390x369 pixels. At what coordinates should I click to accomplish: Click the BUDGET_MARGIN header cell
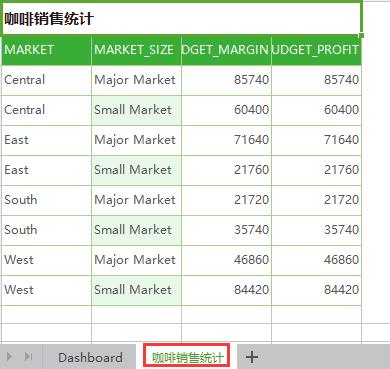227,50
